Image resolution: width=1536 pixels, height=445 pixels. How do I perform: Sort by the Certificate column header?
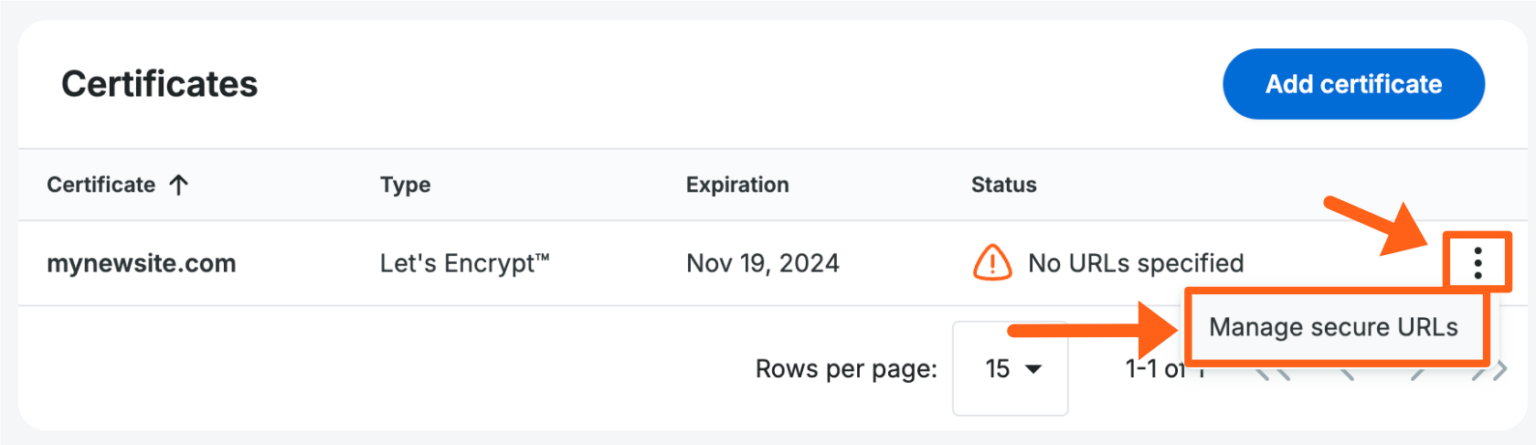tap(101, 185)
